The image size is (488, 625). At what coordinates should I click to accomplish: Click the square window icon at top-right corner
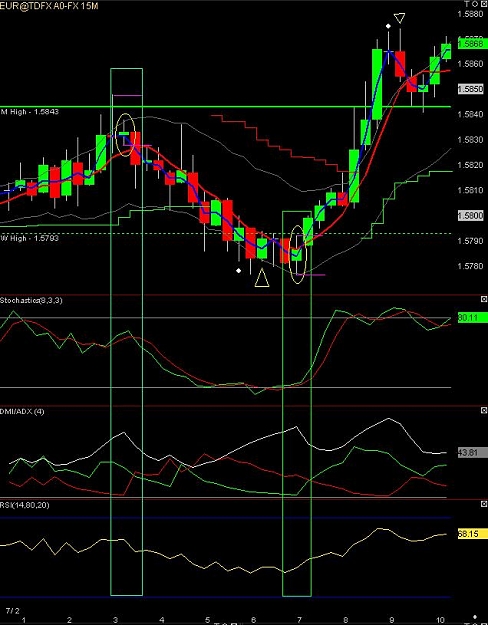click(x=483, y=4)
